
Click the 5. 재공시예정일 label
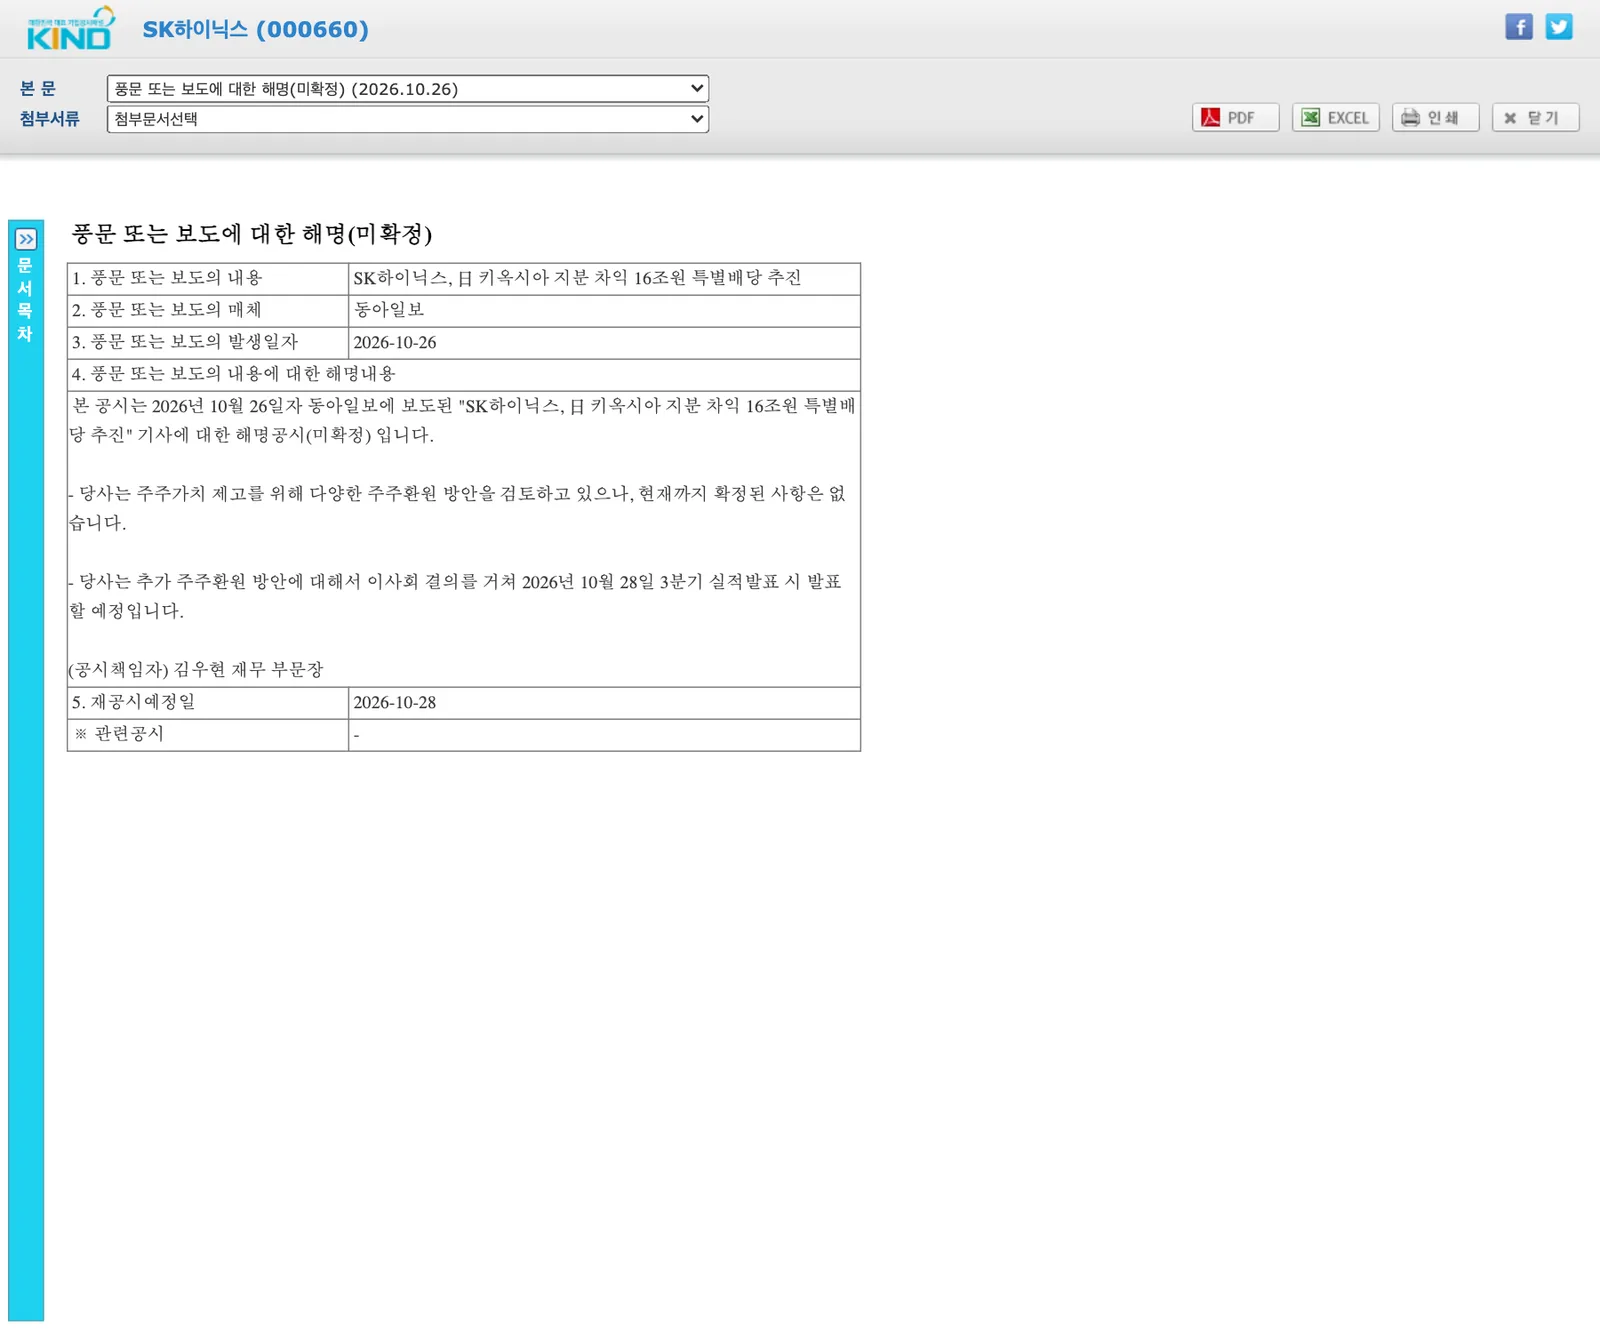pos(133,702)
